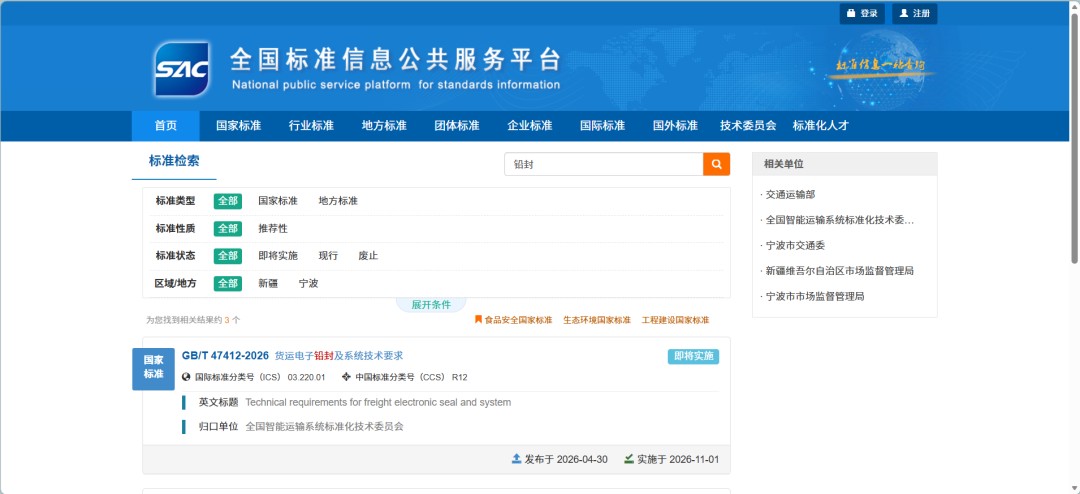
Task: Open 国际标准 navigation item
Action: click(x=603, y=126)
